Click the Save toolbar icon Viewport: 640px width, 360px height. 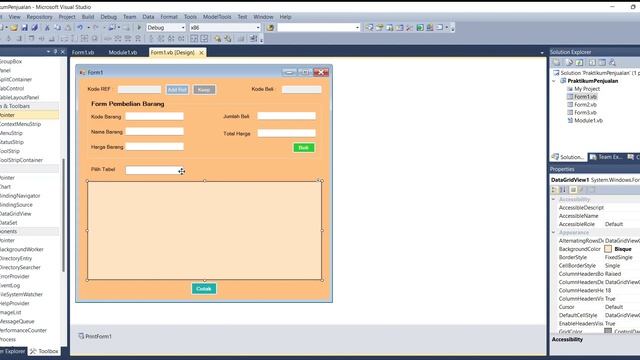coord(24,27)
